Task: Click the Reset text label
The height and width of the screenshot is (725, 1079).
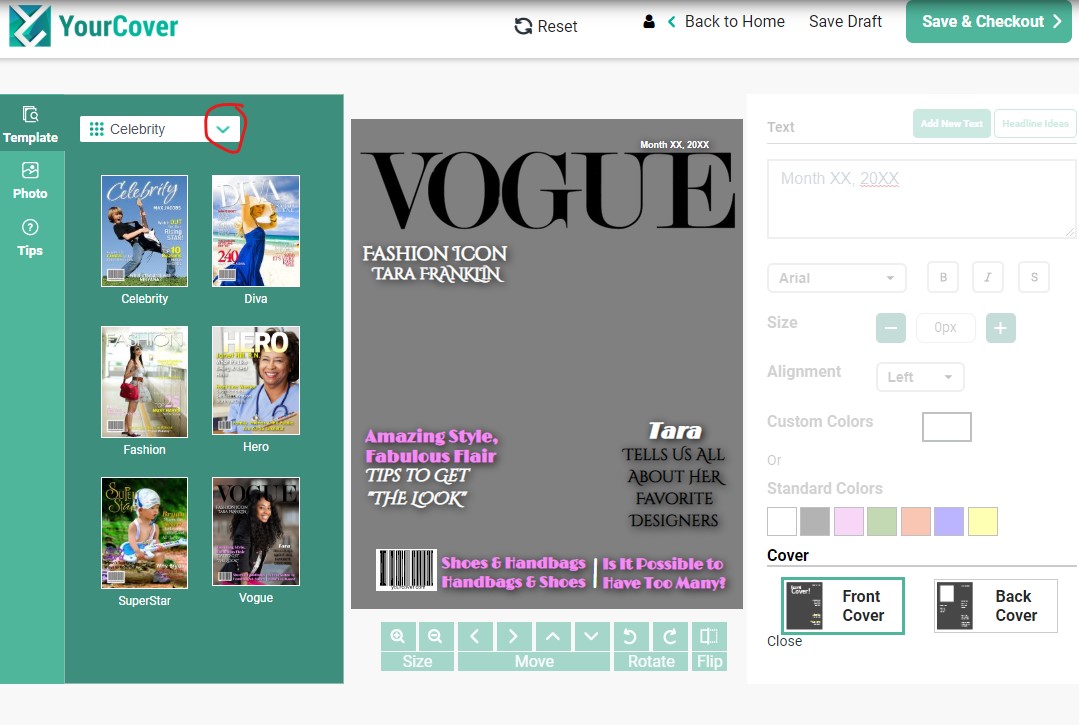Action: [x=557, y=26]
